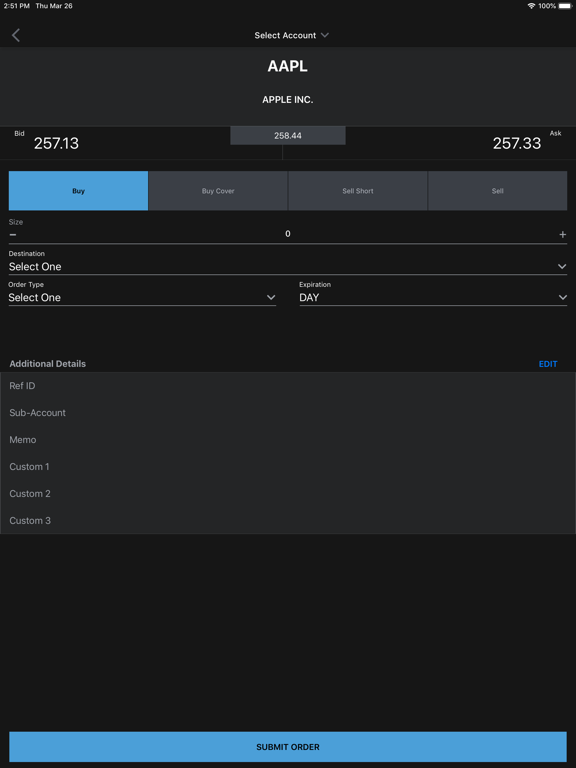Tap the battery icon in status bar

click(x=565, y=6)
